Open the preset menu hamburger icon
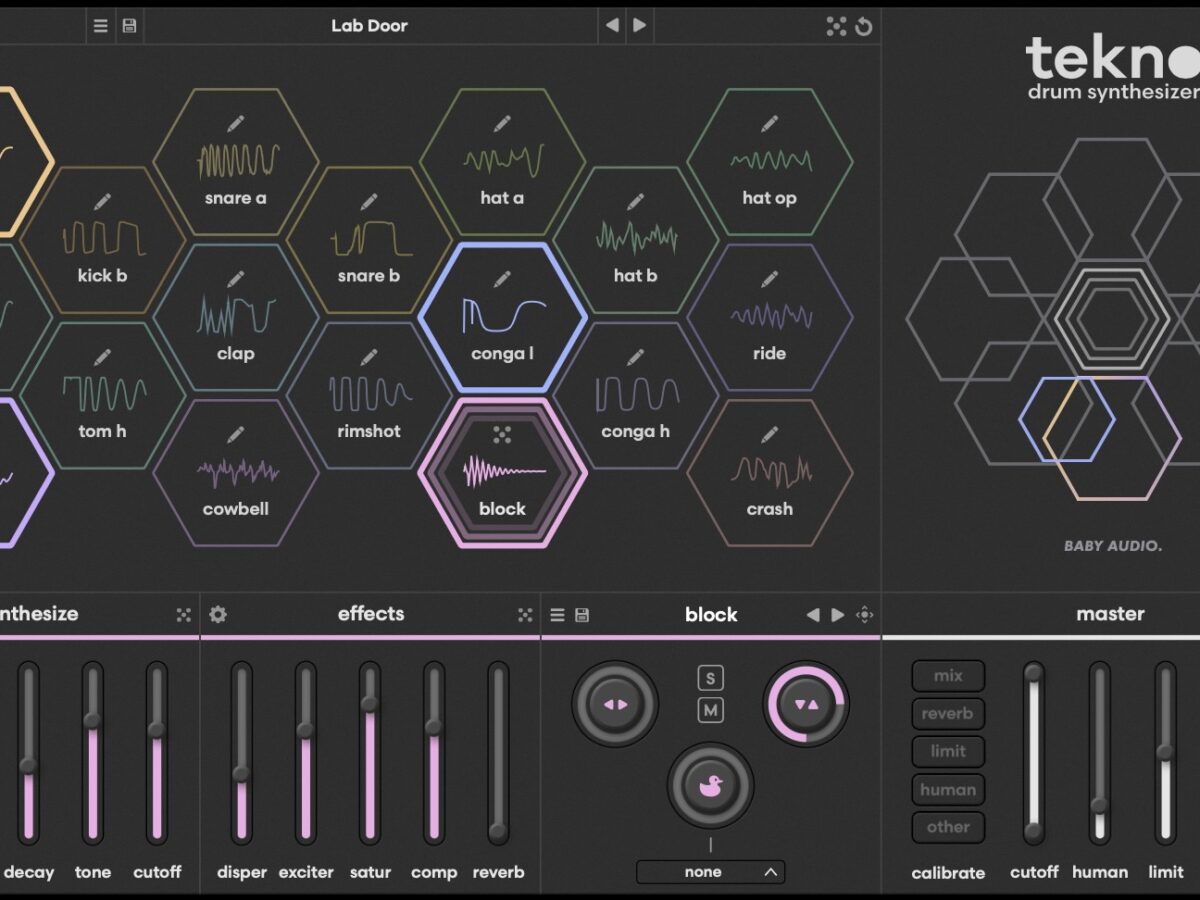 pyautogui.click(x=100, y=26)
